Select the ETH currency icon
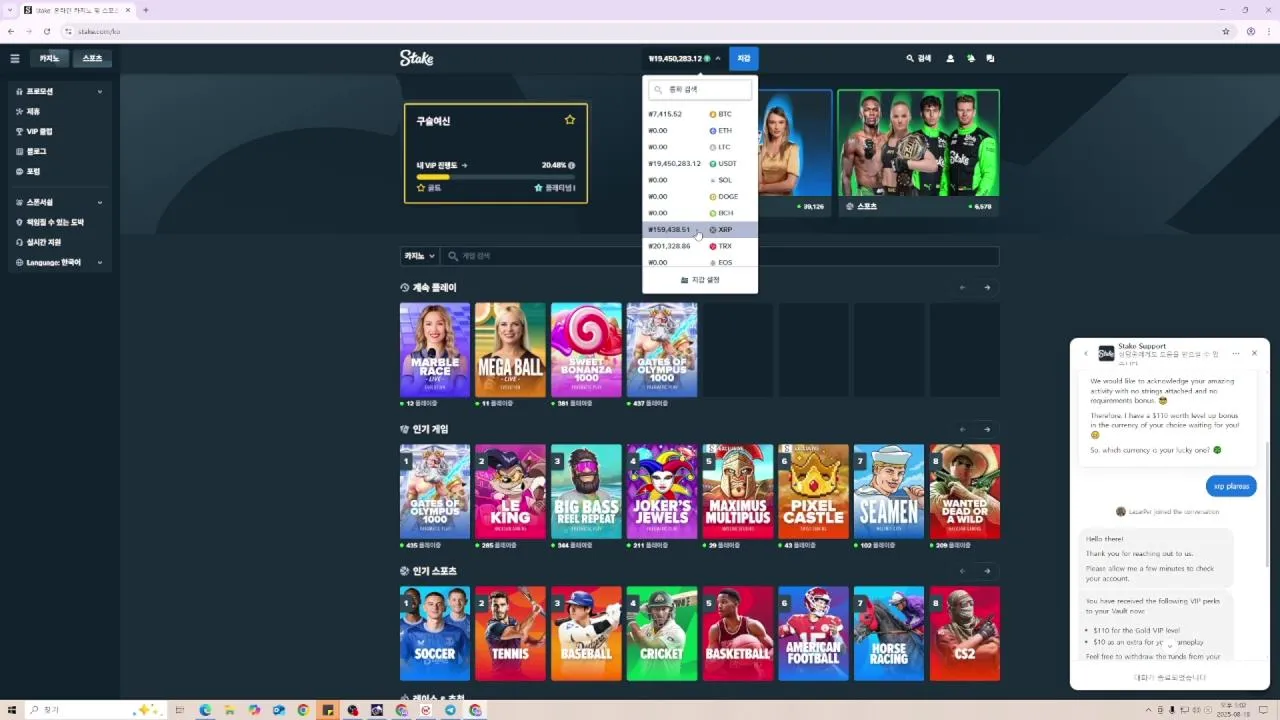Image resolution: width=1280 pixels, height=720 pixels. pyautogui.click(x=713, y=131)
